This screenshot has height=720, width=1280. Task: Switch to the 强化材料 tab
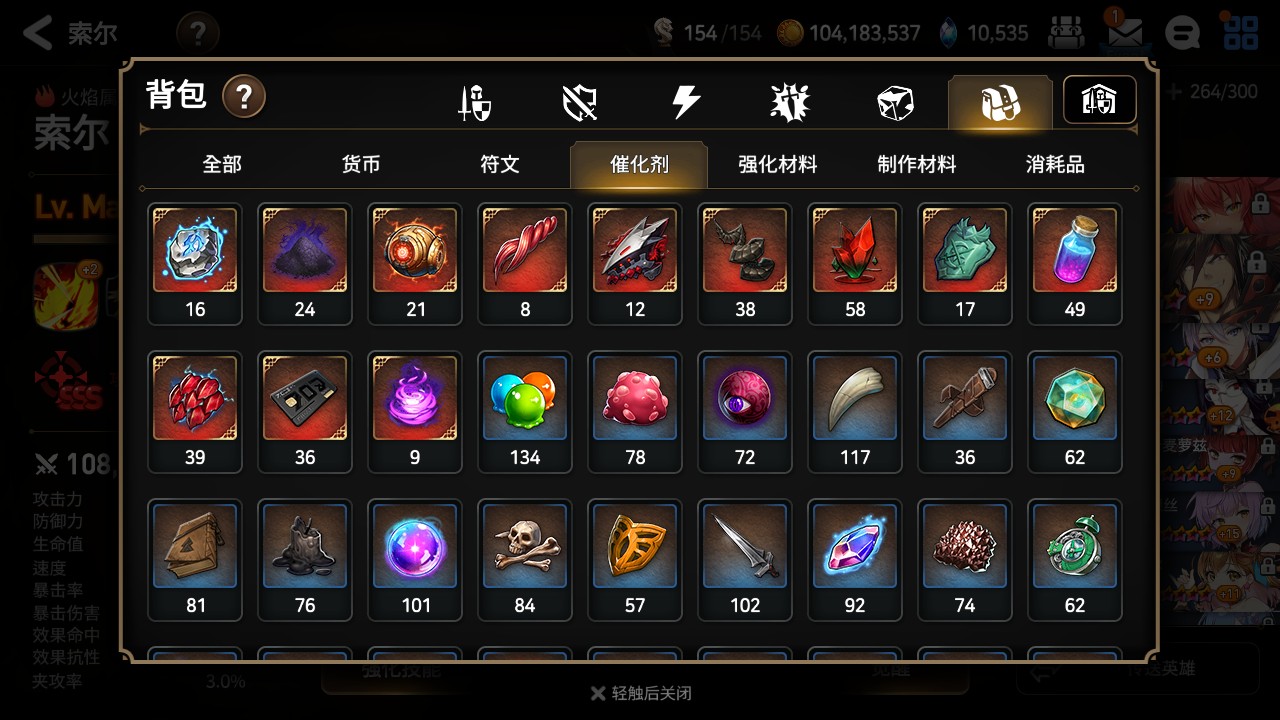pyautogui.click(x=778, y=164)
